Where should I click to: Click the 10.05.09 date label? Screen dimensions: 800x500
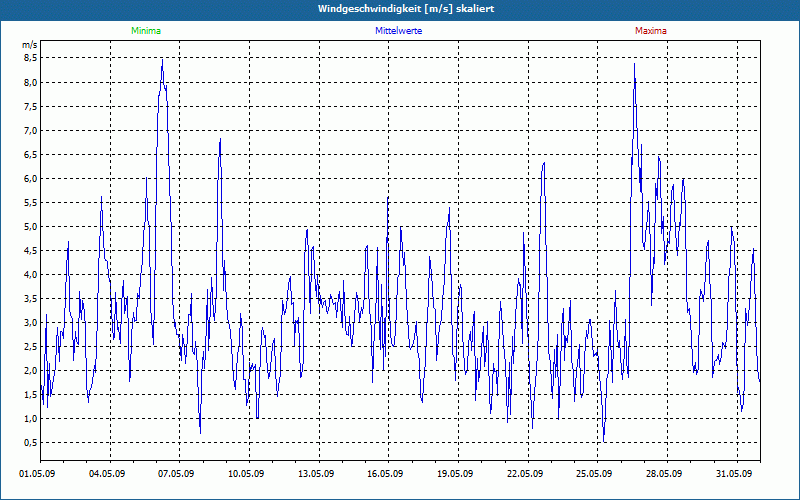[x=246, y=474]
